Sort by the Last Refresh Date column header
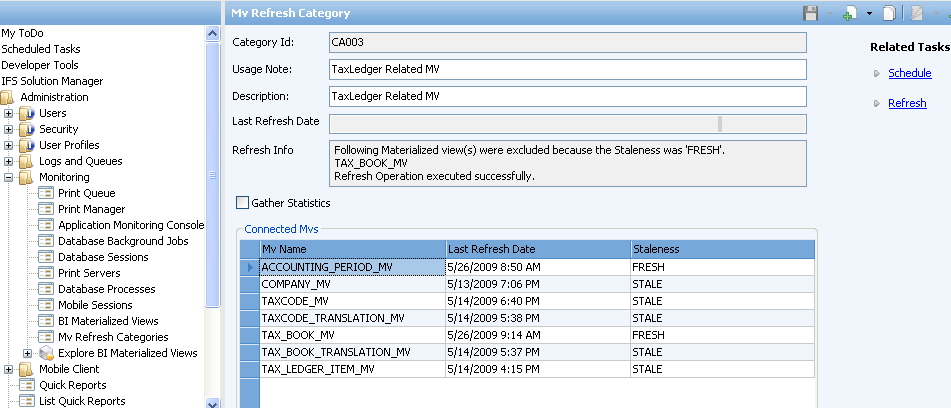The image size is (951, 408). pyautogui.click(x=538, y=249)
